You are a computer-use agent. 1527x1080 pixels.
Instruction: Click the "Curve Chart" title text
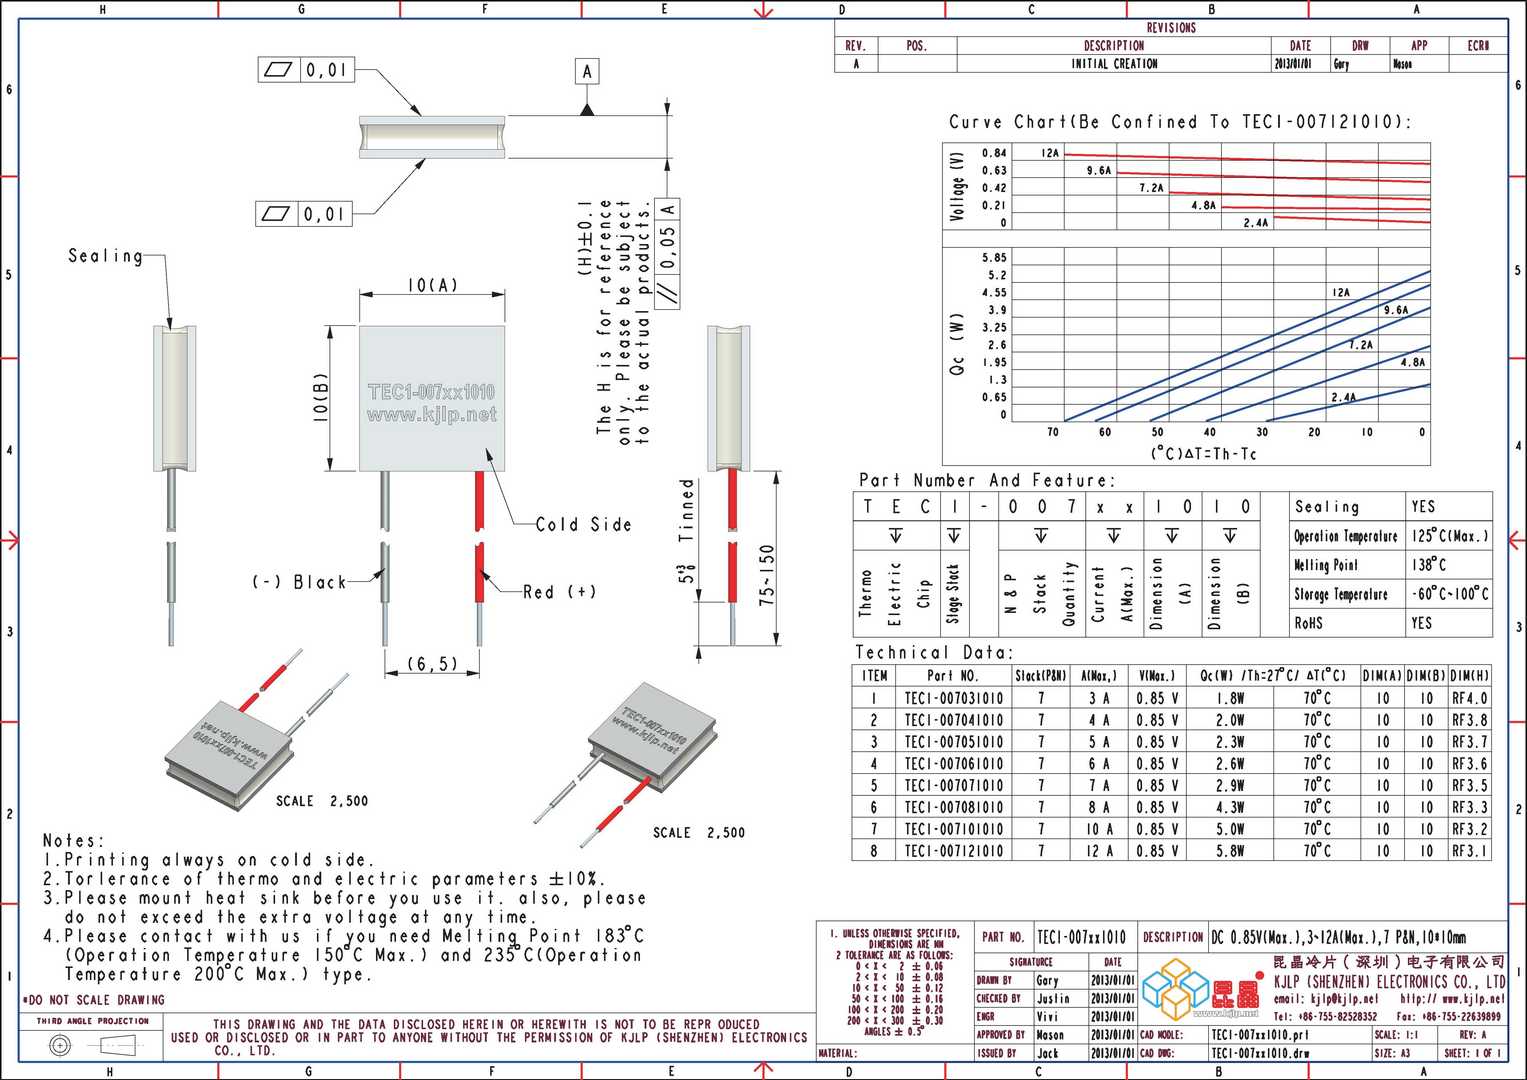tap(1180, 122)
